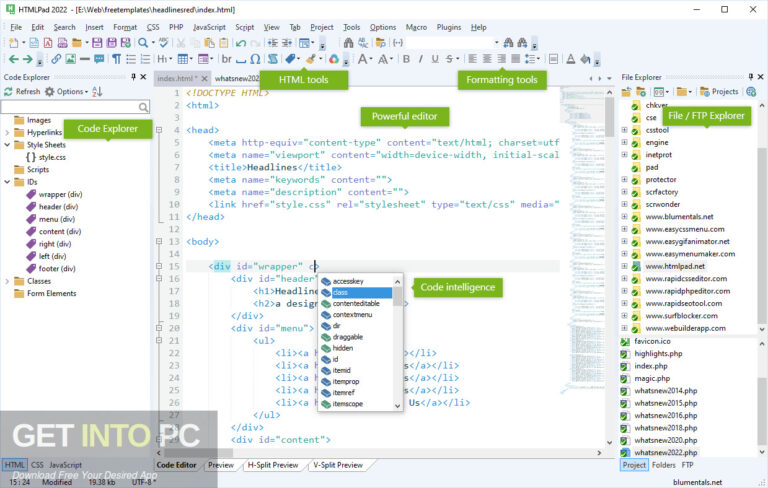The image size is (768, 488).
Task: Collapse the IDs tree node
Action: click(x=7, y=182)
